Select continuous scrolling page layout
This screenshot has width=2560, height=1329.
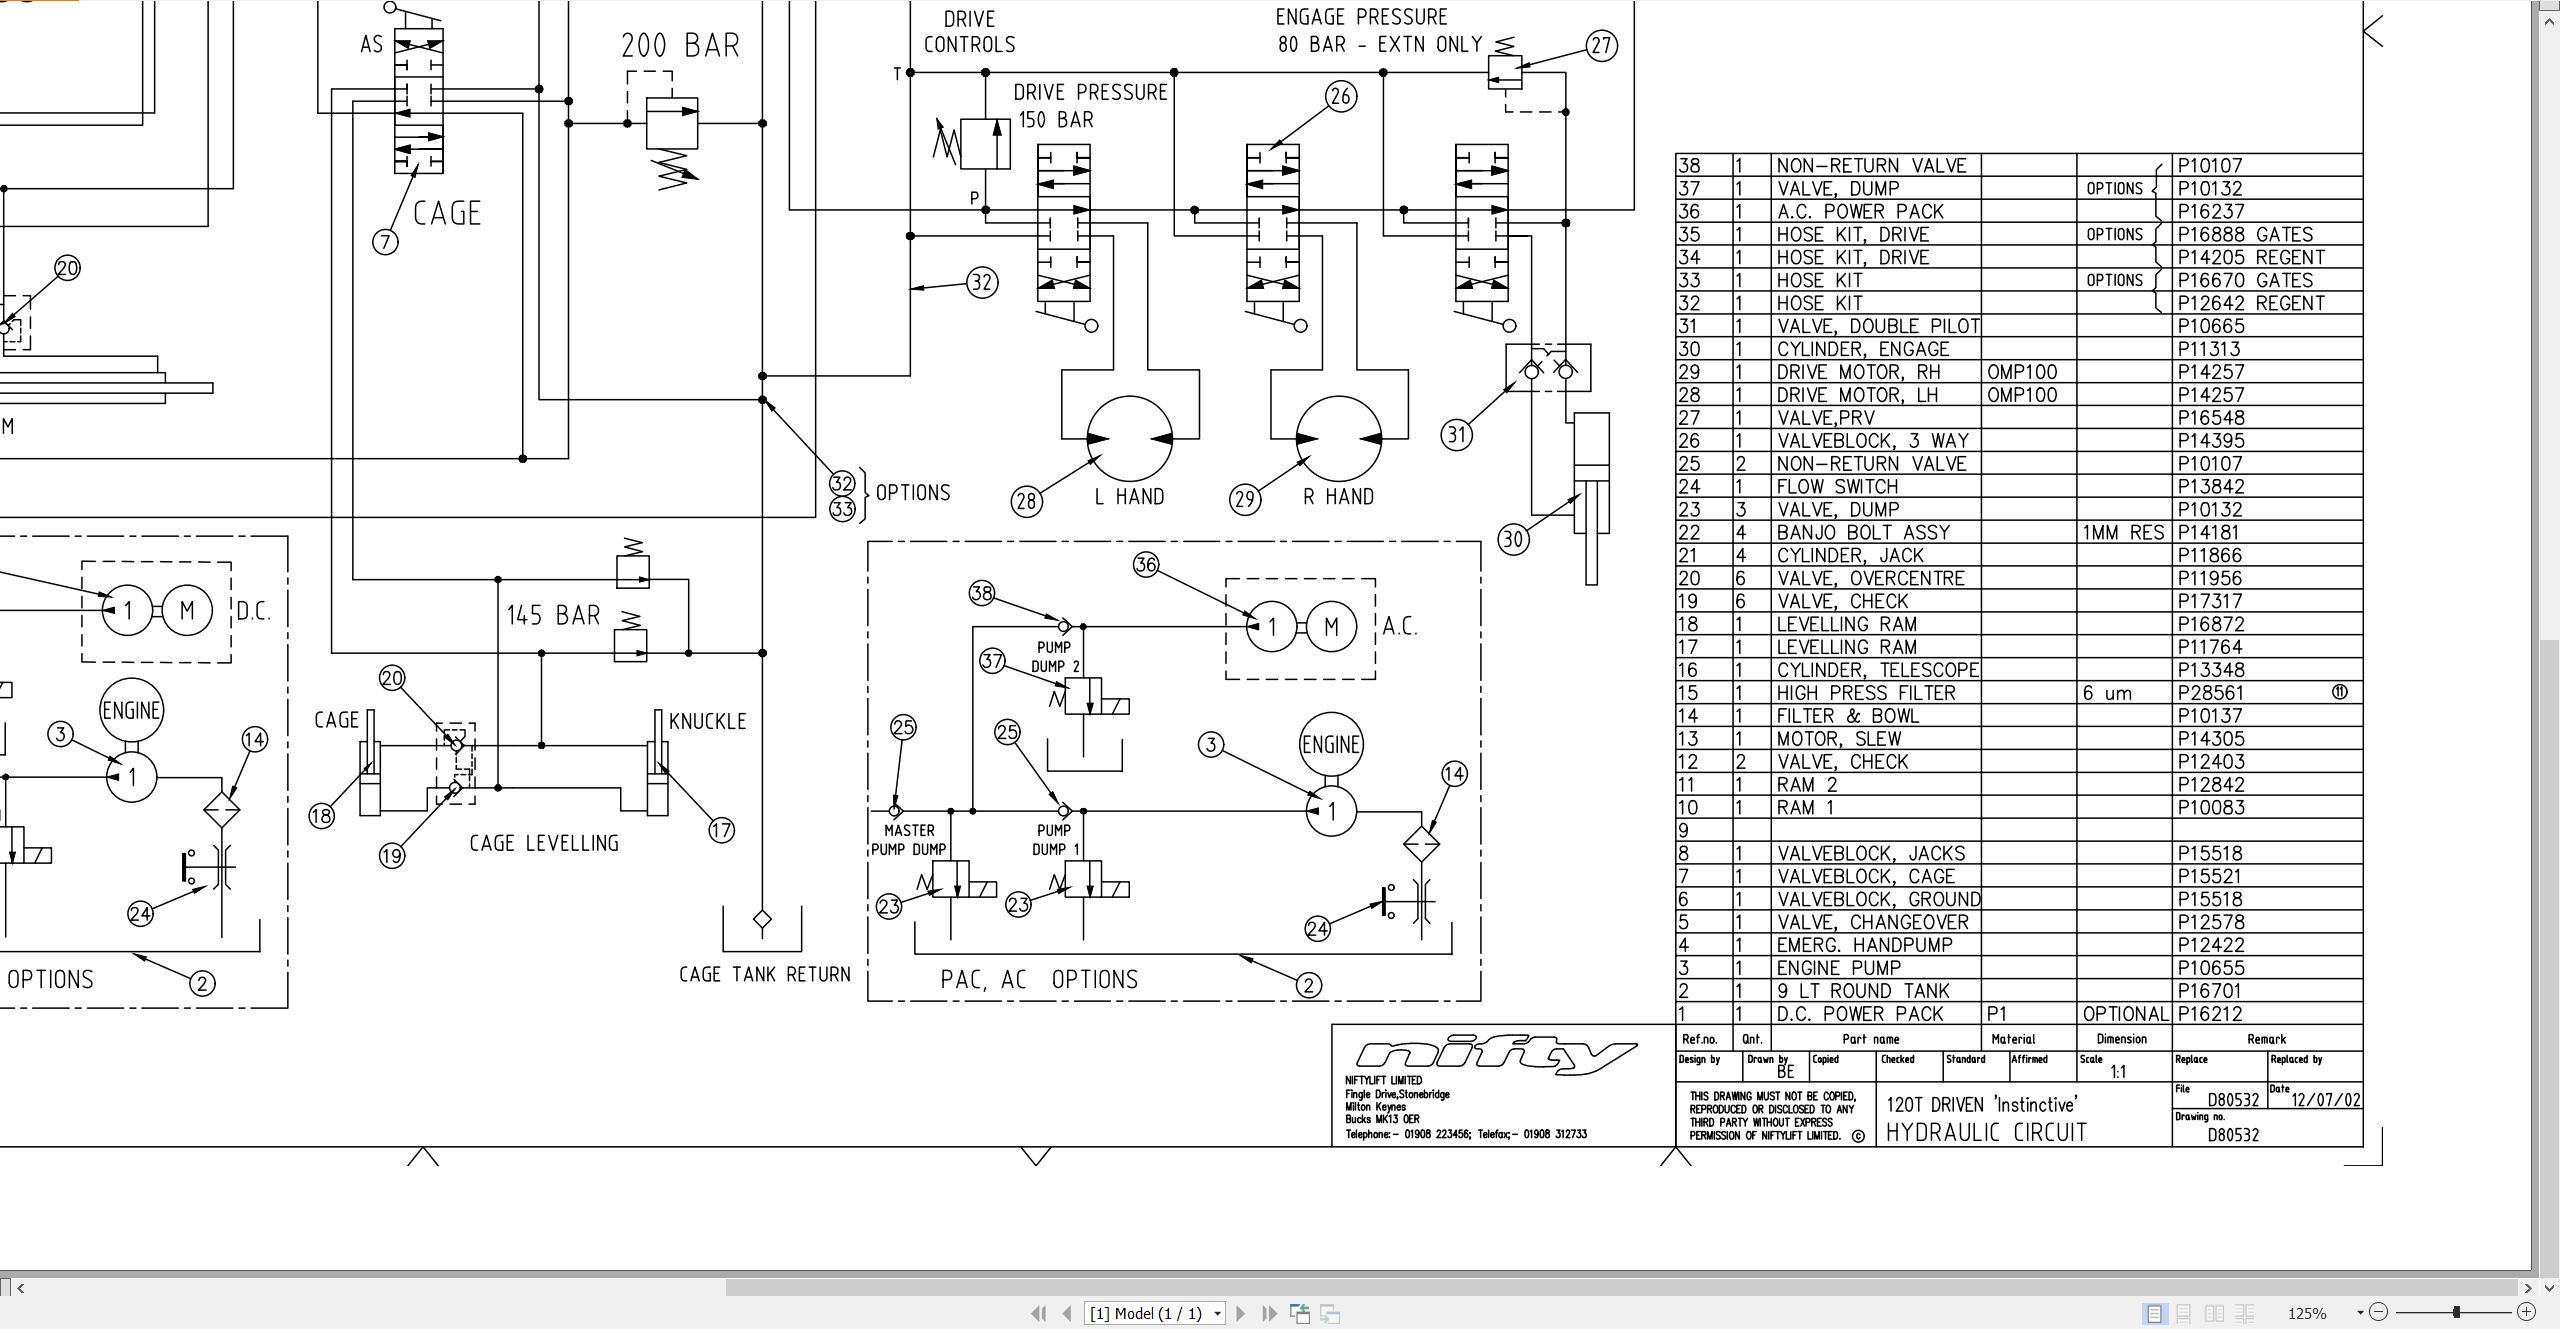(2184, 1313)
